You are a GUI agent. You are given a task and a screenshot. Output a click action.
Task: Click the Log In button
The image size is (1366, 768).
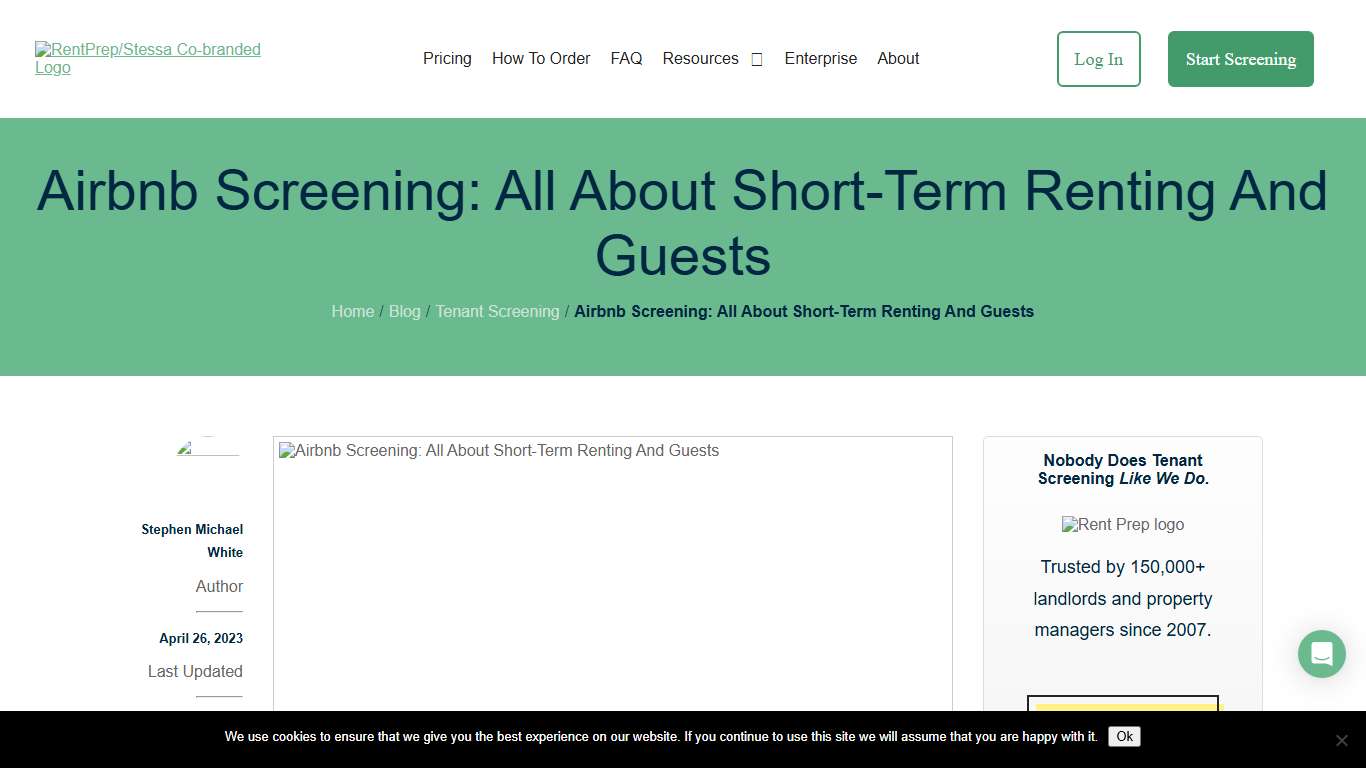[1098, 59]
